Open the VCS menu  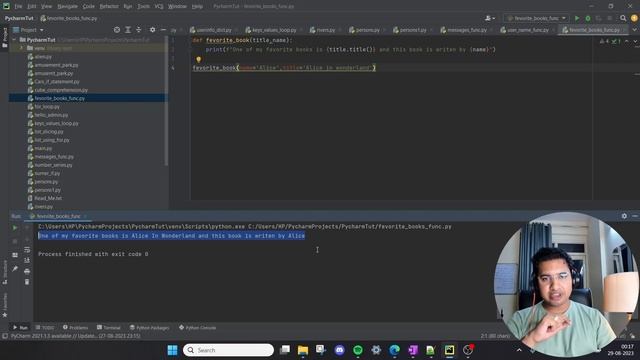[159, 7]
